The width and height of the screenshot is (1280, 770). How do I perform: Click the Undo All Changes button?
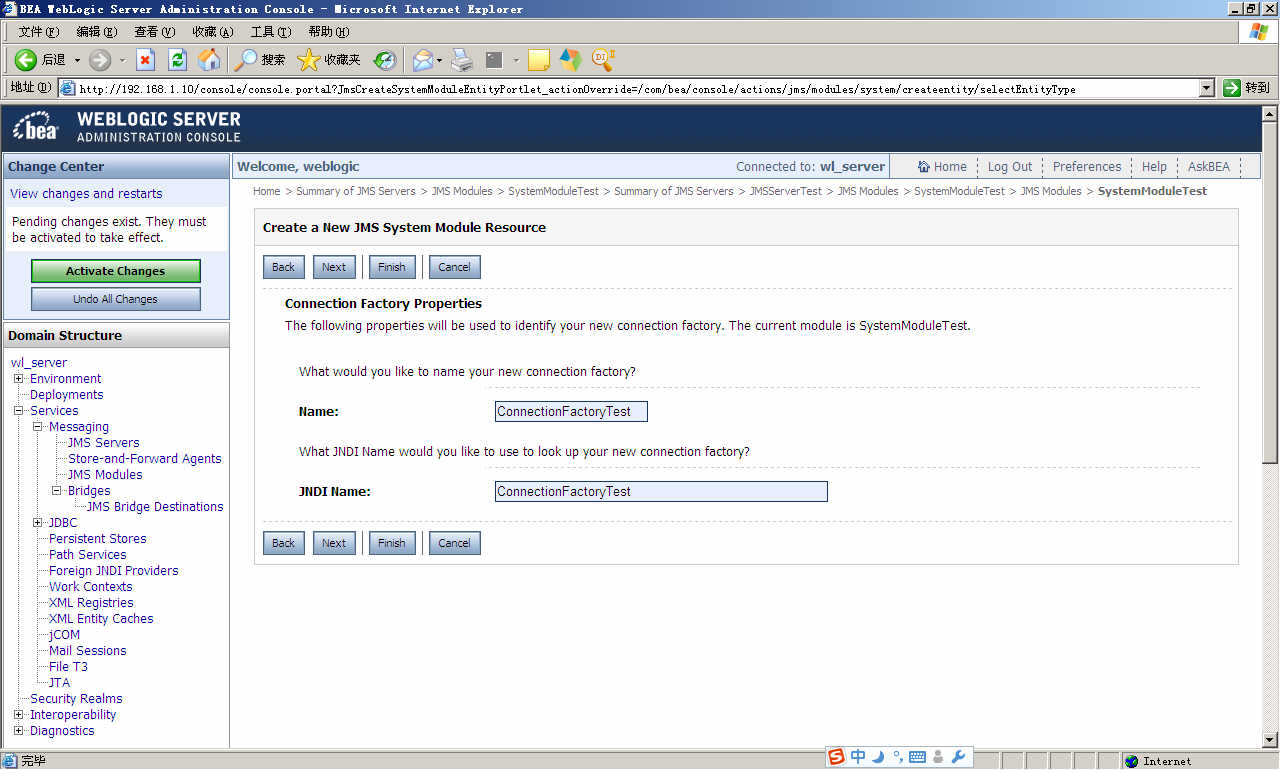(x=116, y=299)
